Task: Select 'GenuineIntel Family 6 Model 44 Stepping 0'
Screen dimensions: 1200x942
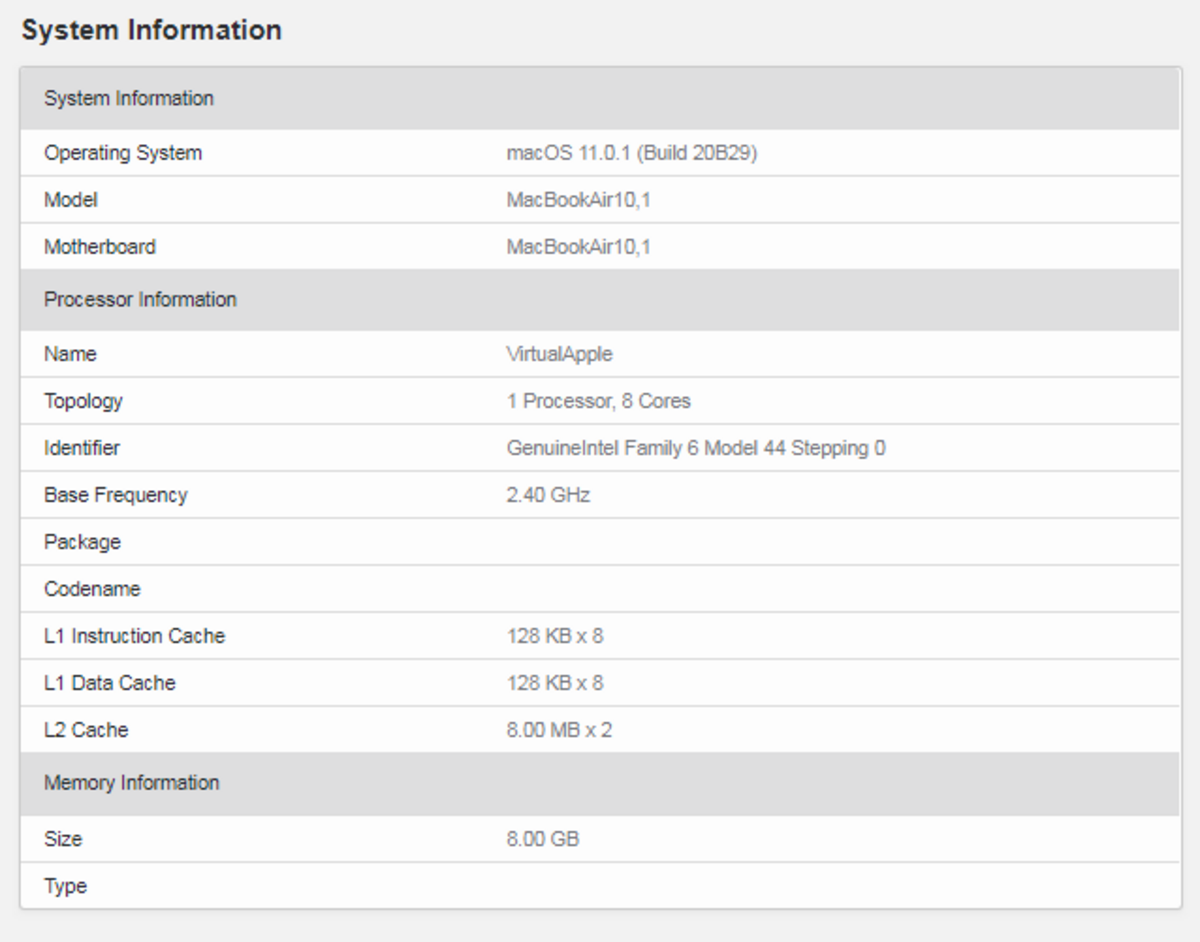Action: coord(696,448)
